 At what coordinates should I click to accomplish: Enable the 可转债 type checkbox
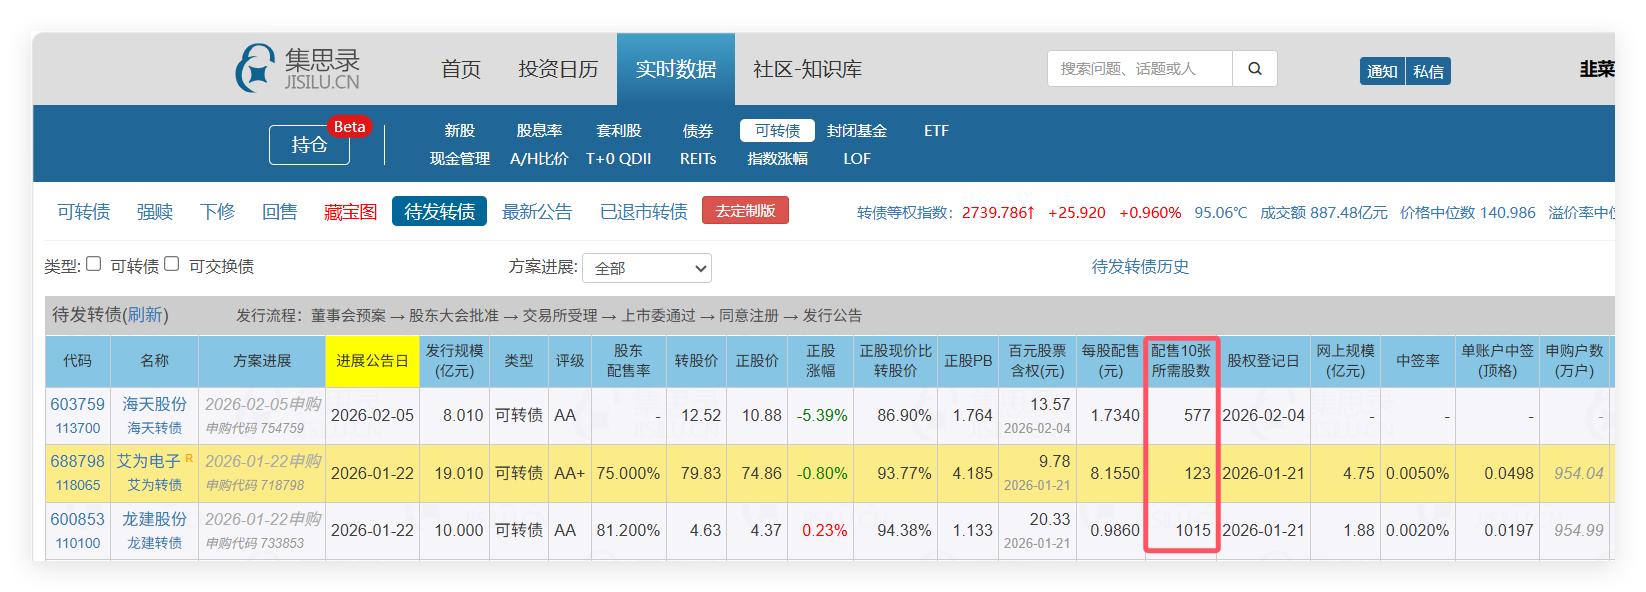coord(94,264)
